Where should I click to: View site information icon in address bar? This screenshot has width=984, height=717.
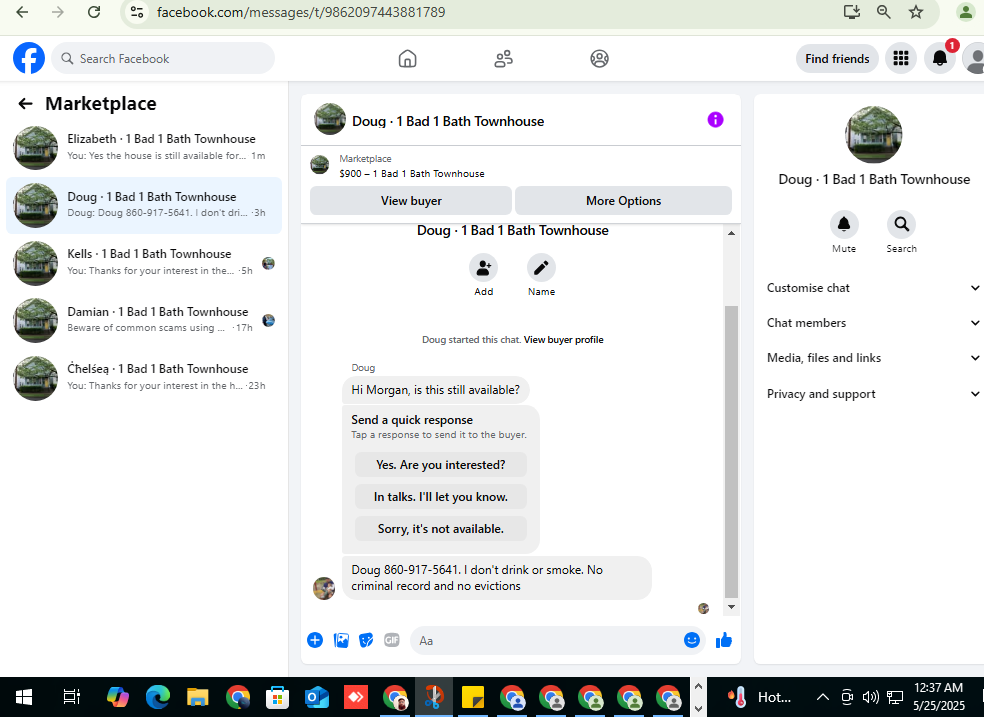136,12
